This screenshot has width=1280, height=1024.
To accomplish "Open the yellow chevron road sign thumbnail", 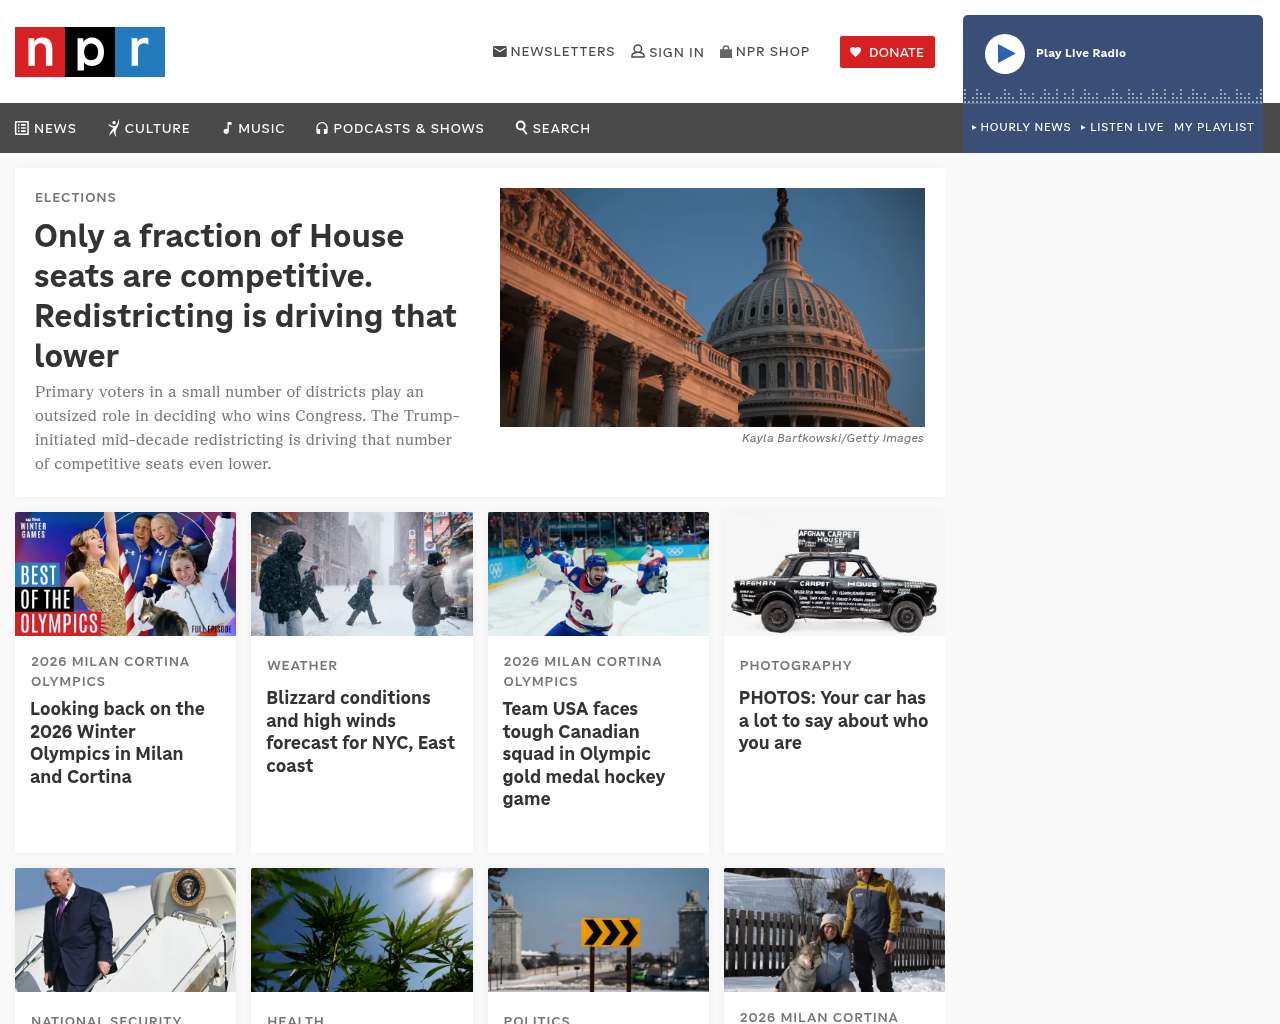I will coord(598,930).
